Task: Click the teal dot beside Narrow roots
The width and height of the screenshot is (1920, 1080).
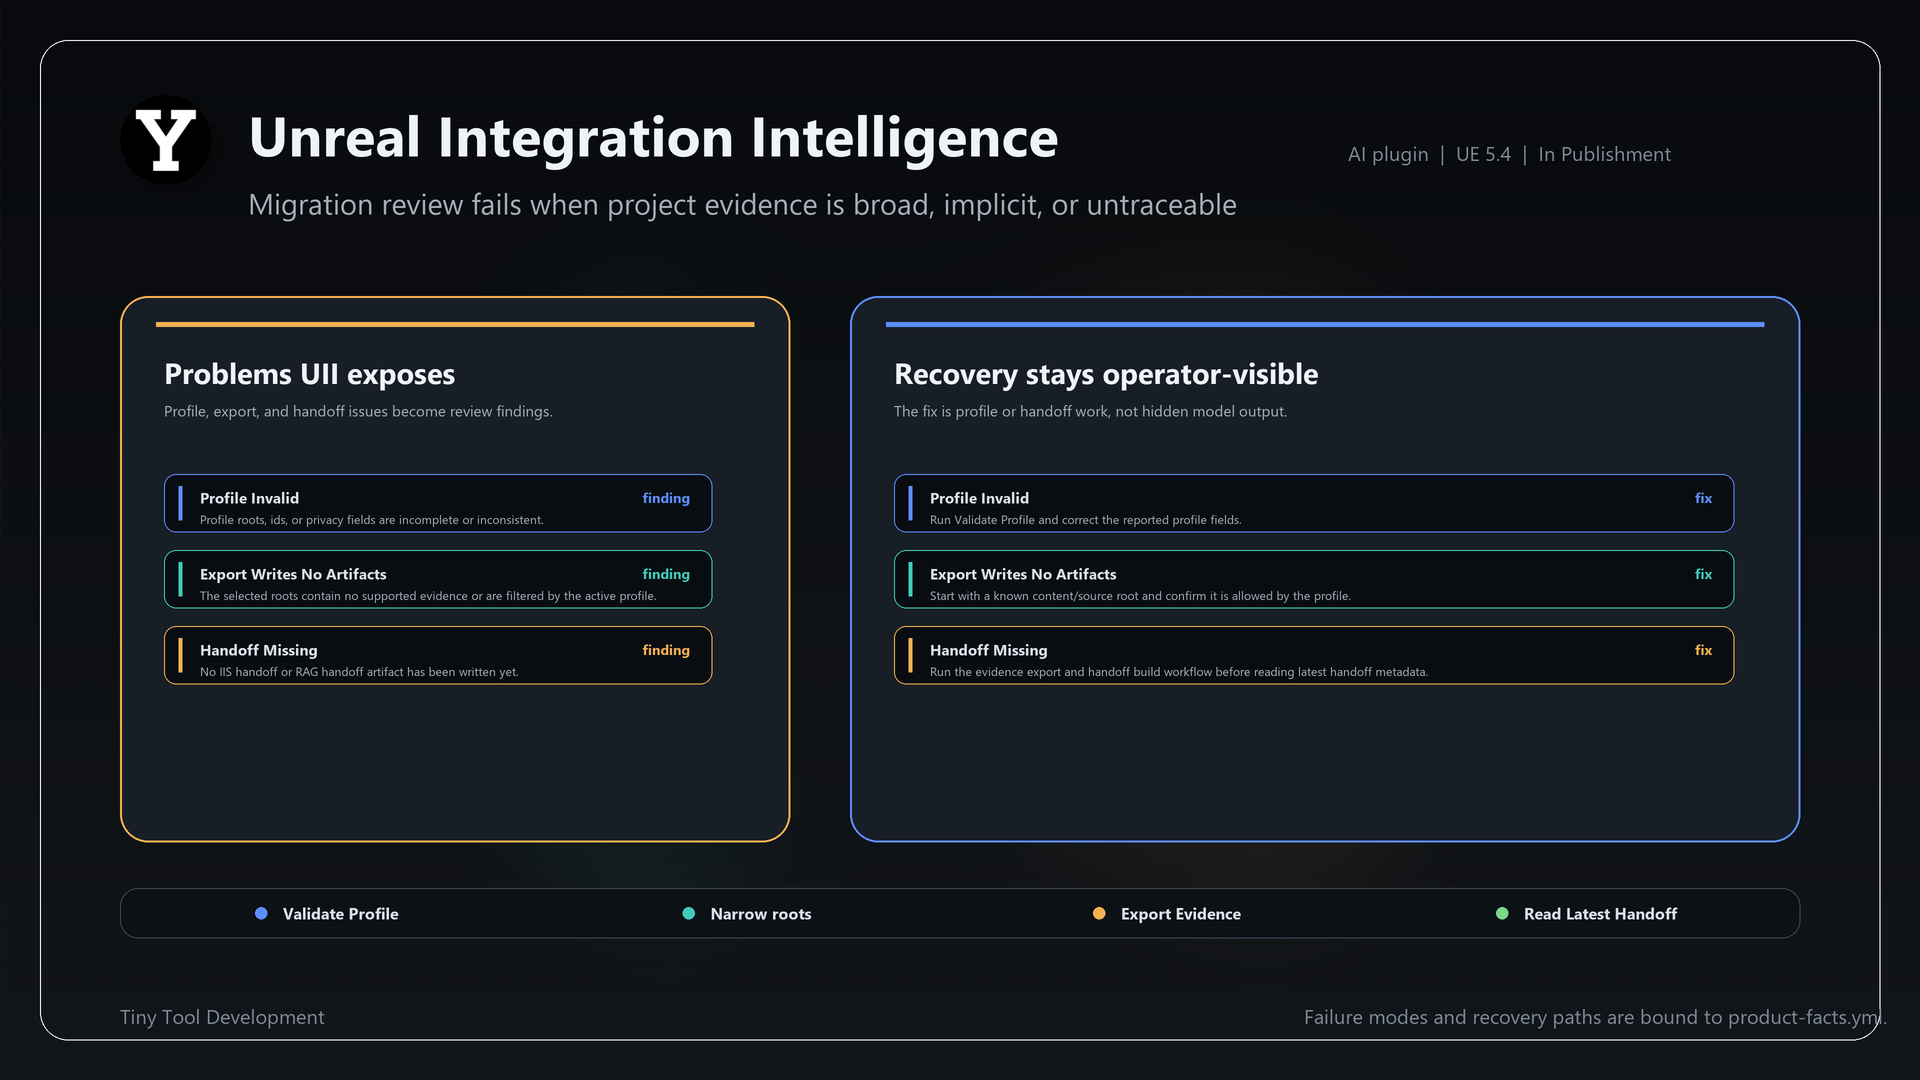Action: click(688, 913)
